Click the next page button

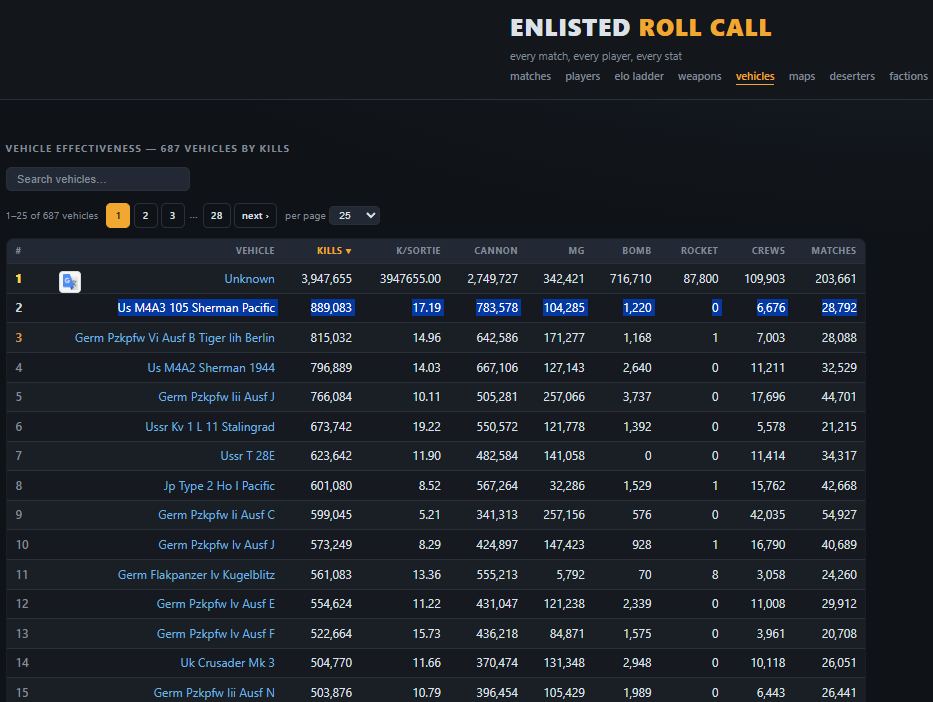click(255, 215)
